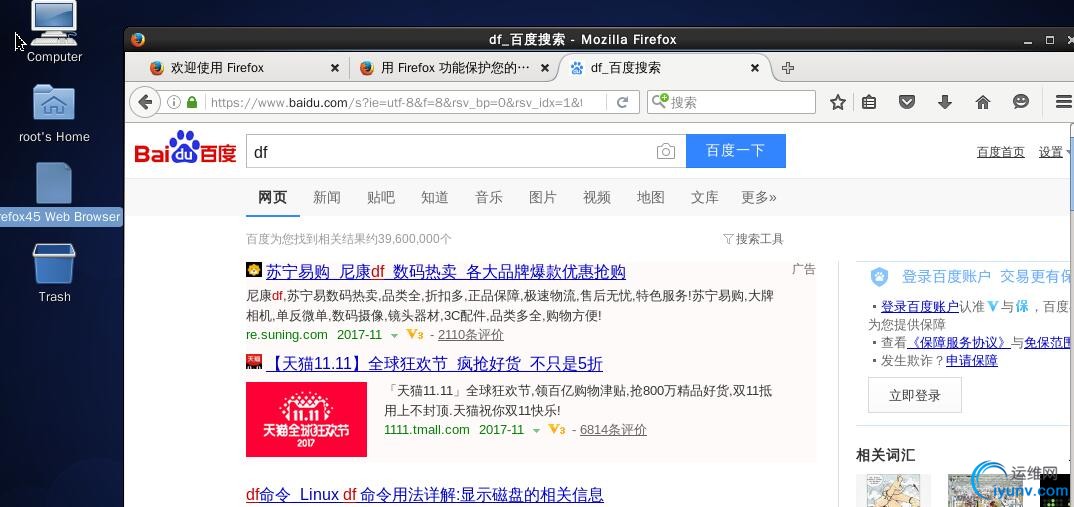Screen dimensions: 1074x507
Task: Click the V3 credibility badge for 1111.tmall.com
Action: (x=557, y=430)
